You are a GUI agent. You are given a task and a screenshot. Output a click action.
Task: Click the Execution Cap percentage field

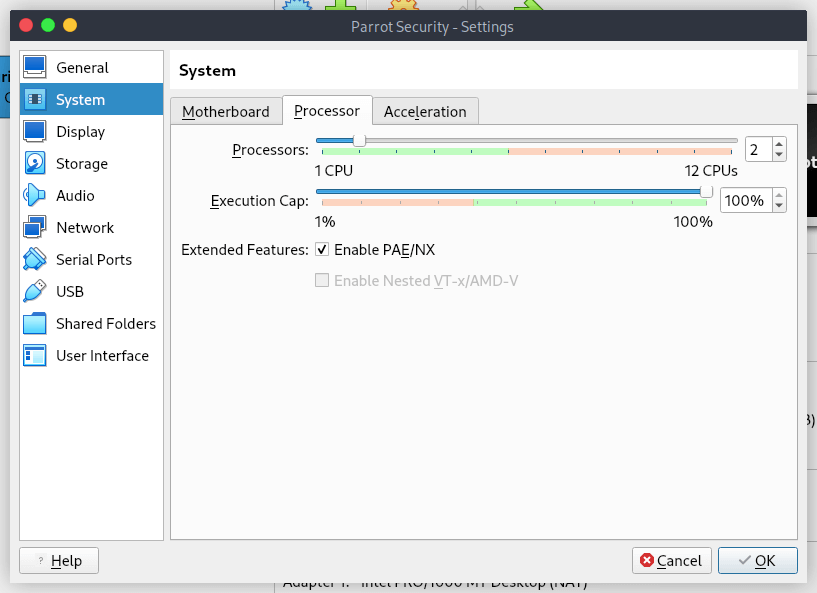744,201
